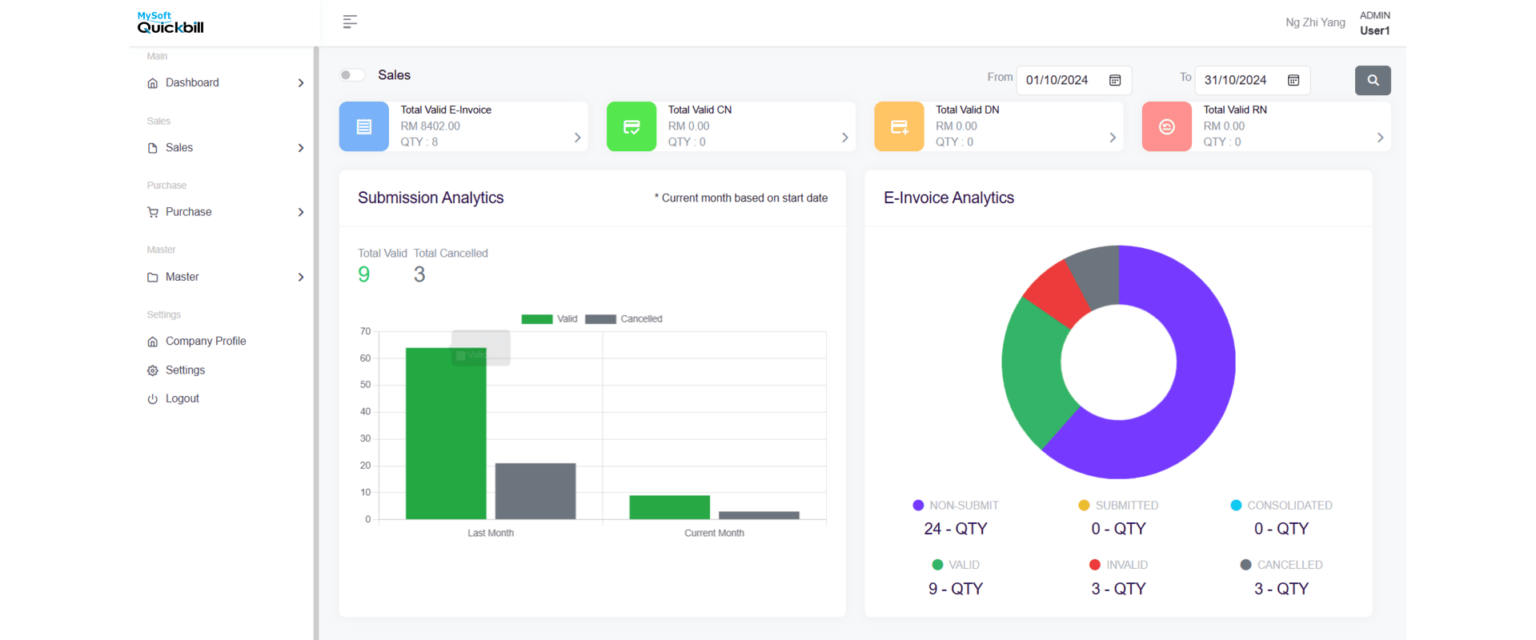The height and width of the screenshot is (640, 1536).
Task: Click the magnifier search button
Action: (1373, 80)
